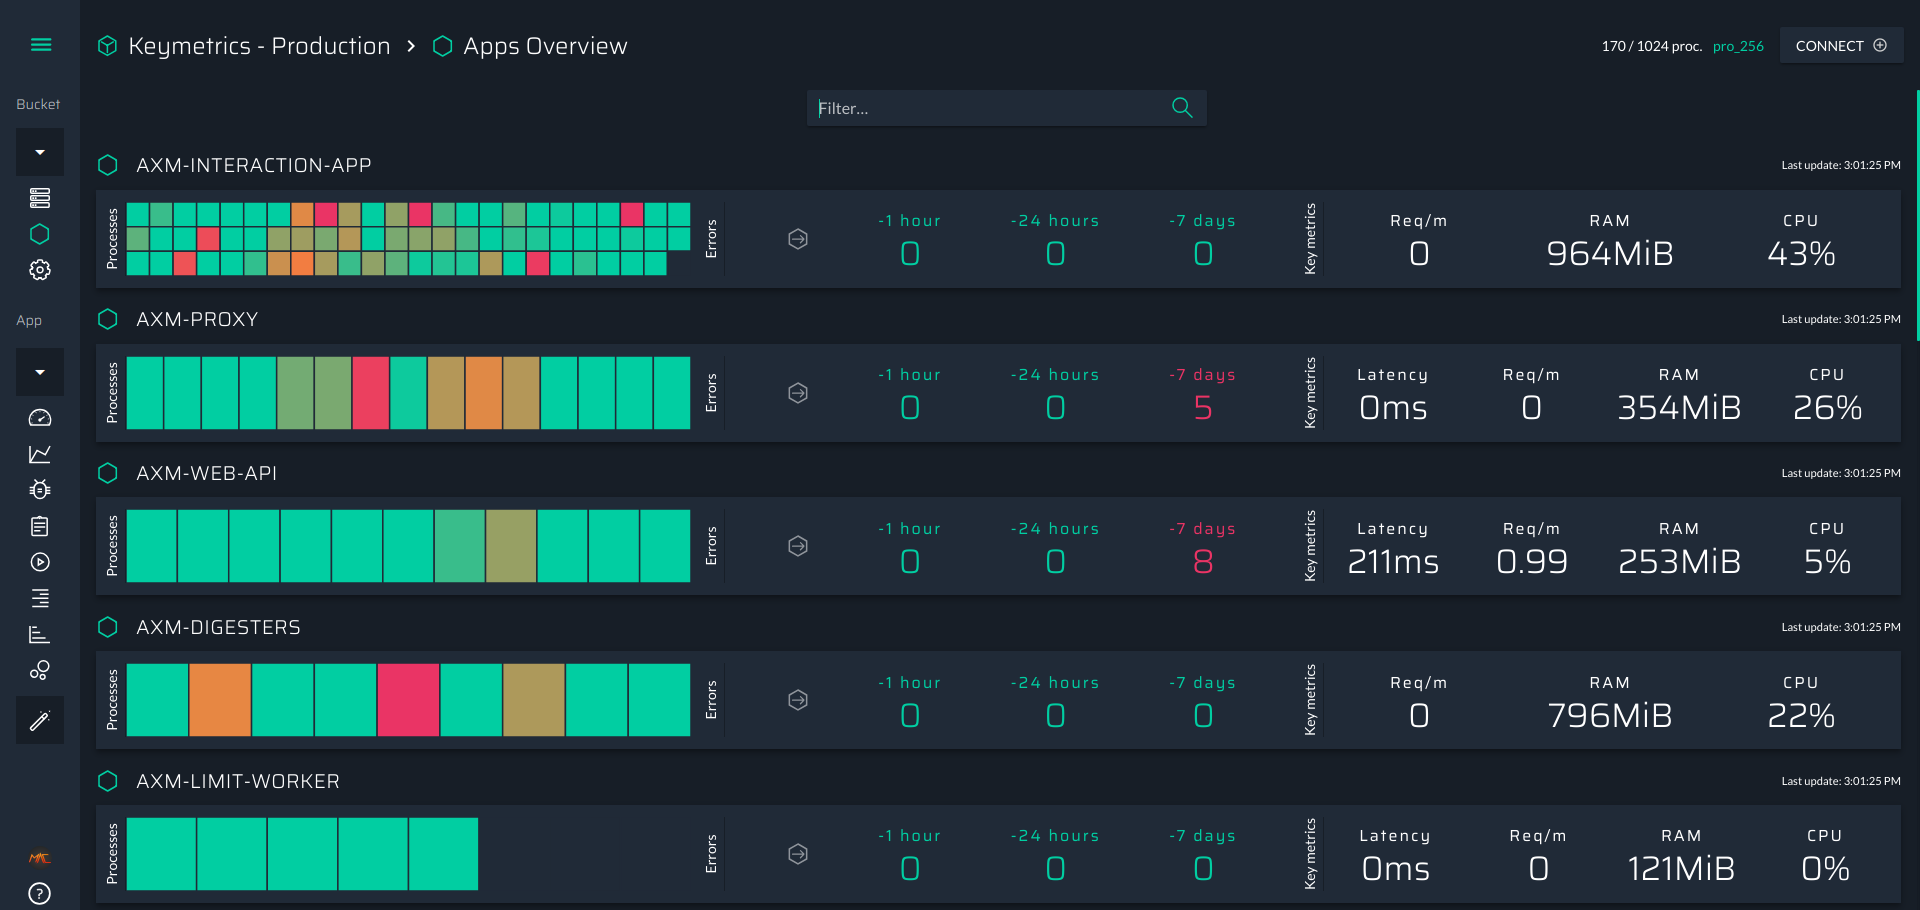
Task: Click the 796MiB RAM value
Action: coord(1610,716)
